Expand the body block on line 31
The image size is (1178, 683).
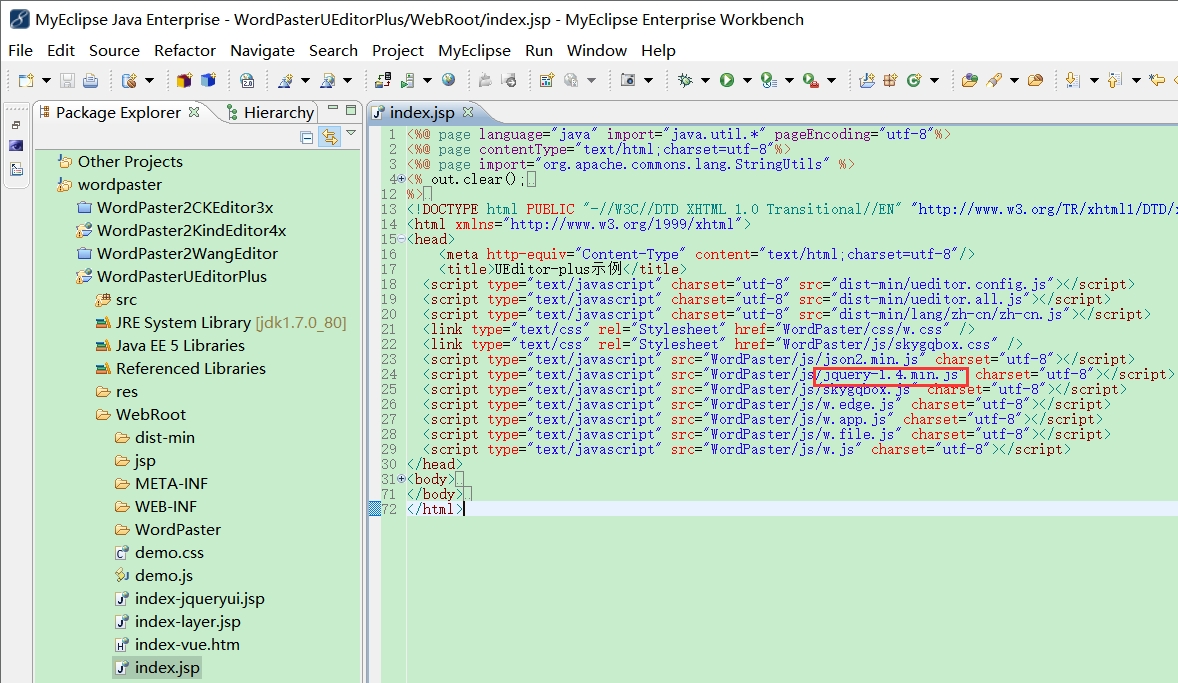[401, 479]
